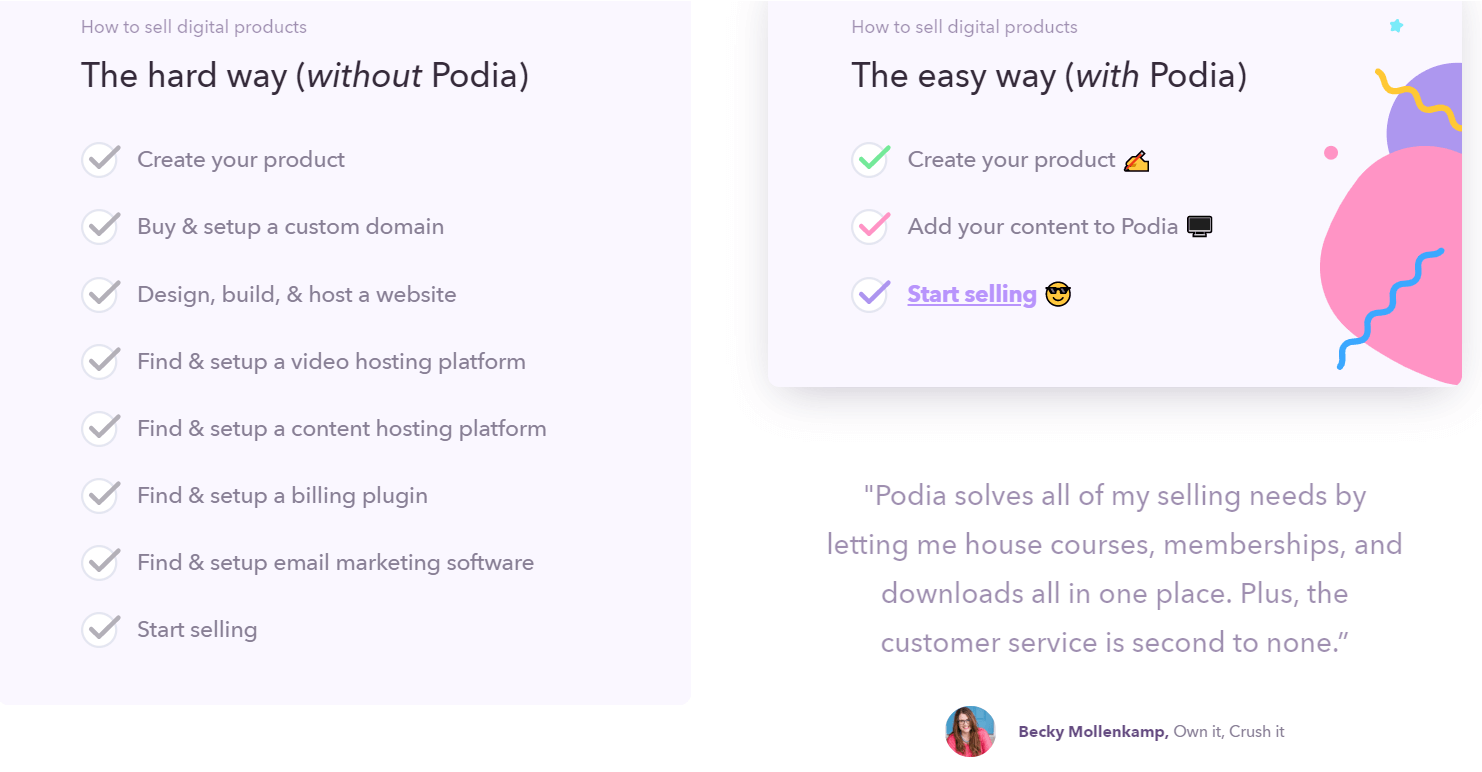The height and width of the screenshot is (772, 1482).
Task: Click gray checkmark for Buy & setup a custom domain
Action: (x=100, y=227)
